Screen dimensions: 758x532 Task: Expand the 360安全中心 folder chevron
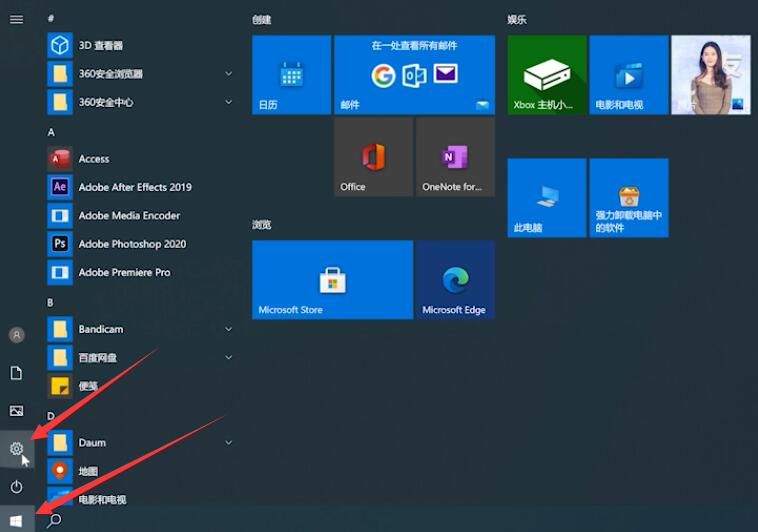pos(229,102)
